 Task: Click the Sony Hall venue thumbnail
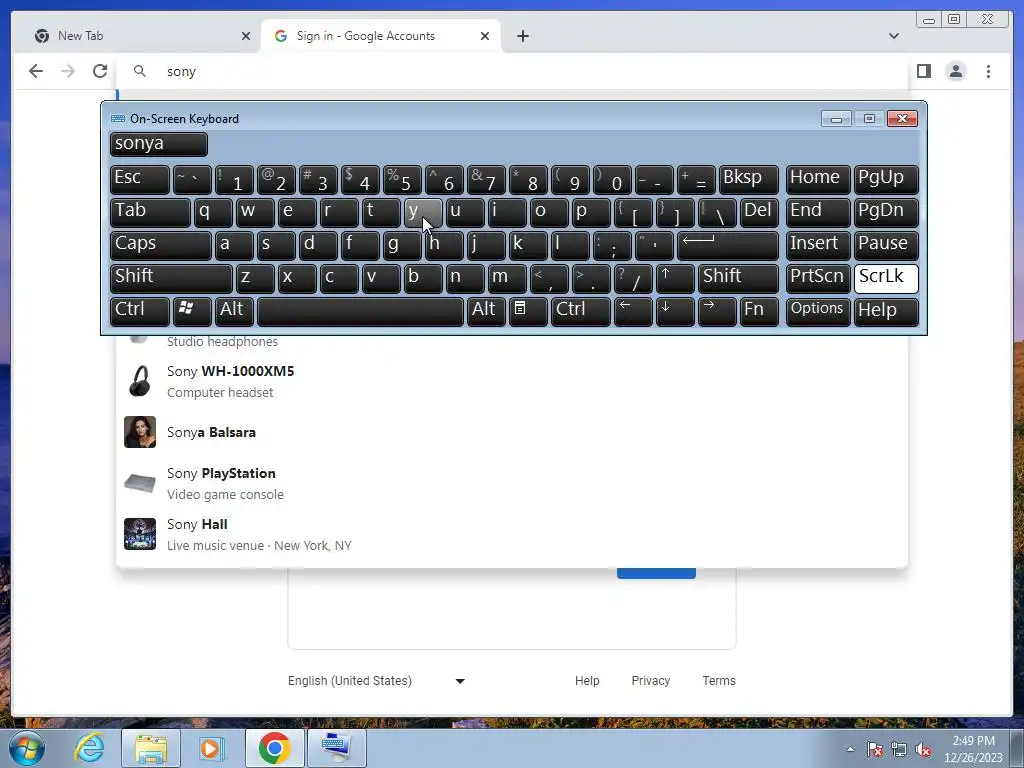tap(140, 534)
